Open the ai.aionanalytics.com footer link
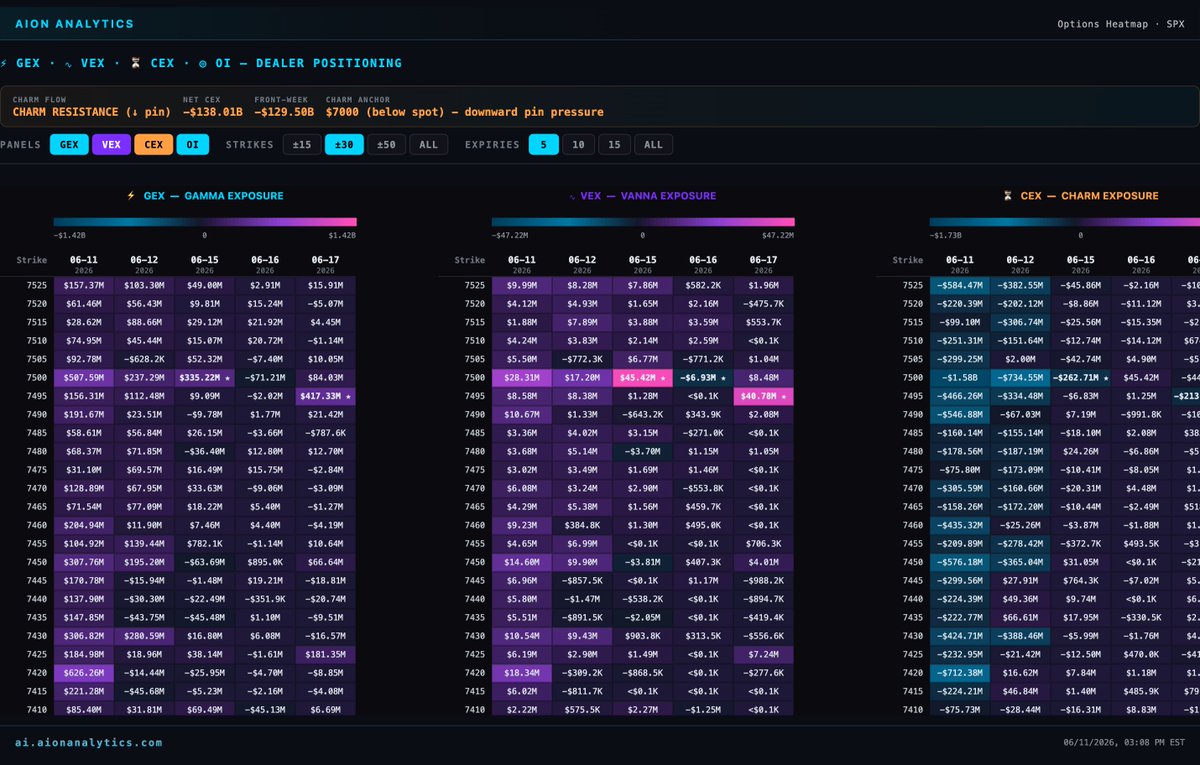 [x=88, y=743]
